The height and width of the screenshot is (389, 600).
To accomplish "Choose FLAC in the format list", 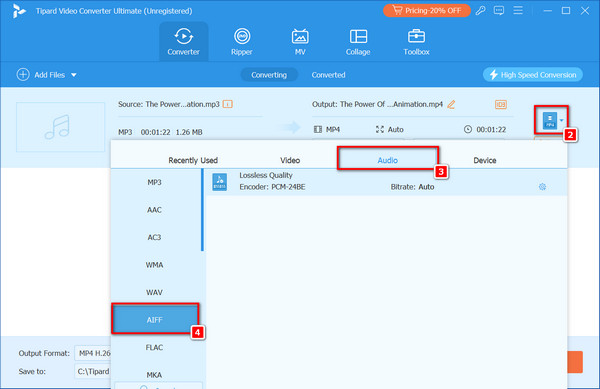I will (x=155, y=348).
